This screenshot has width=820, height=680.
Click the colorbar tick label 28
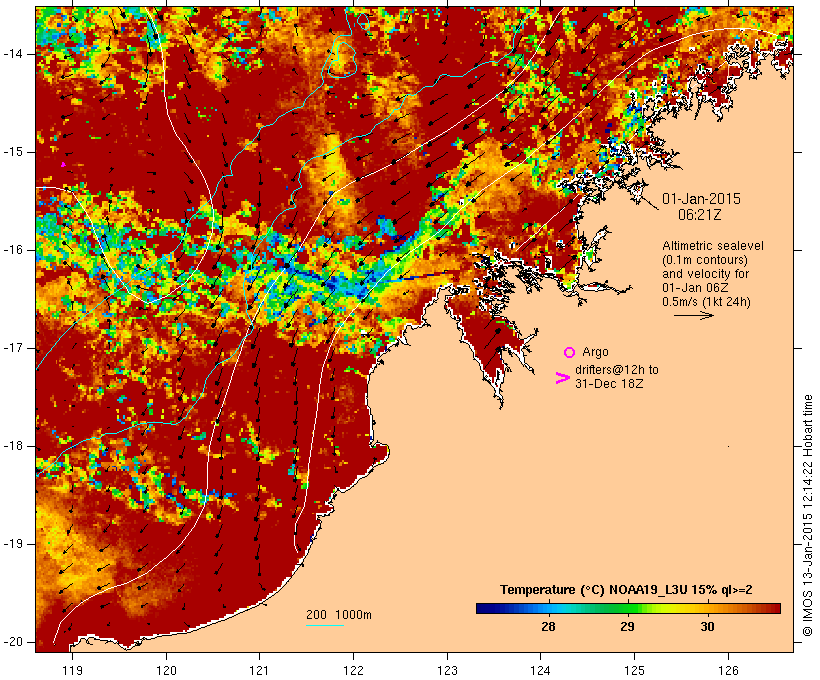pyautogui.click(x=548, y=627)
